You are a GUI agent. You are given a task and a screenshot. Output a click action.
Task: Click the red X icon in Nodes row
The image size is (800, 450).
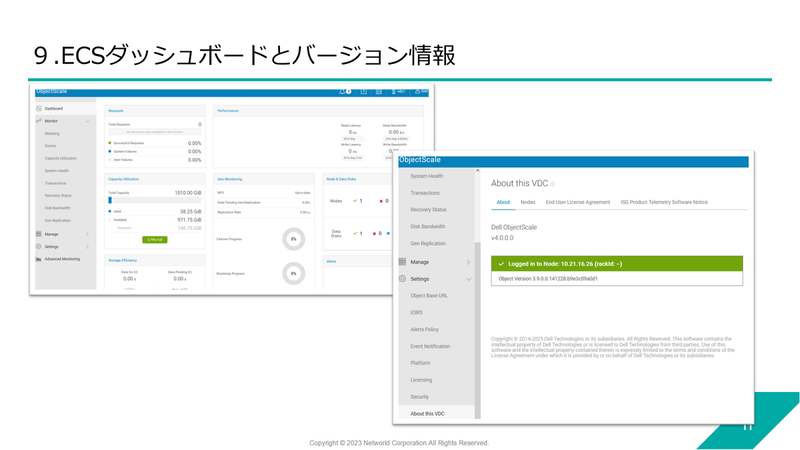(x=381, y=201)
